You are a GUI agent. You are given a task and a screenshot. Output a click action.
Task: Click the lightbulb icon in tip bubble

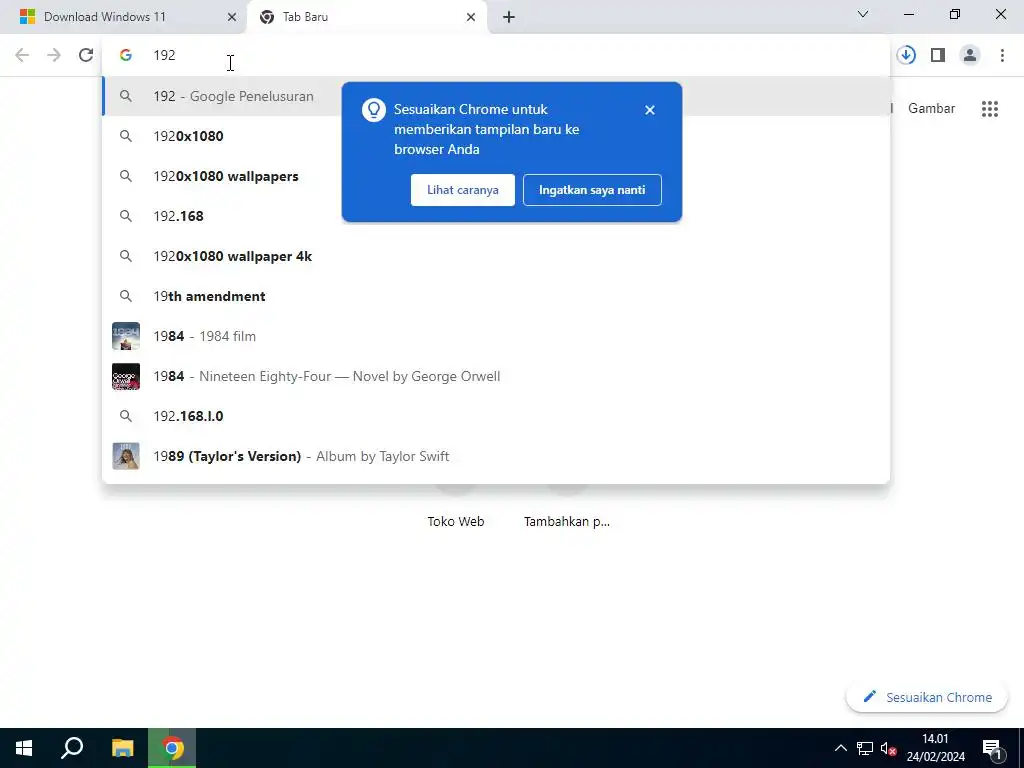point(374,110)
